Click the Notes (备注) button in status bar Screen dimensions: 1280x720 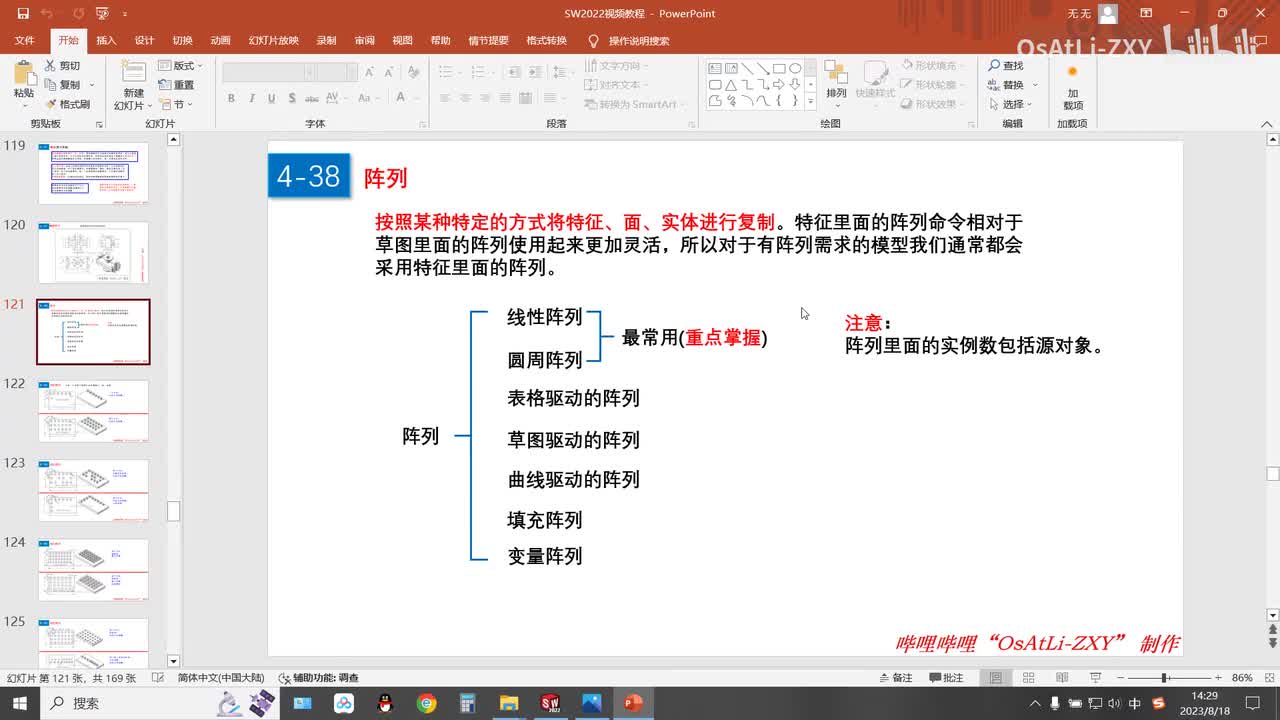click(895, 678)
